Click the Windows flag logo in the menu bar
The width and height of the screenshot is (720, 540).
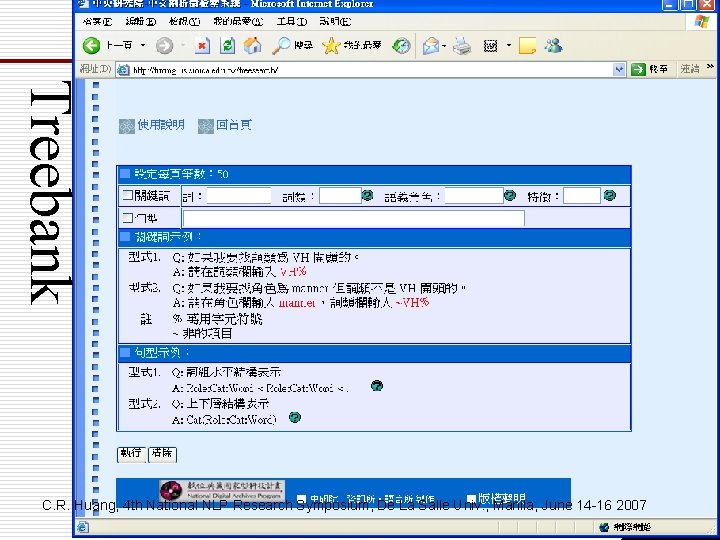tap(701, 22)
